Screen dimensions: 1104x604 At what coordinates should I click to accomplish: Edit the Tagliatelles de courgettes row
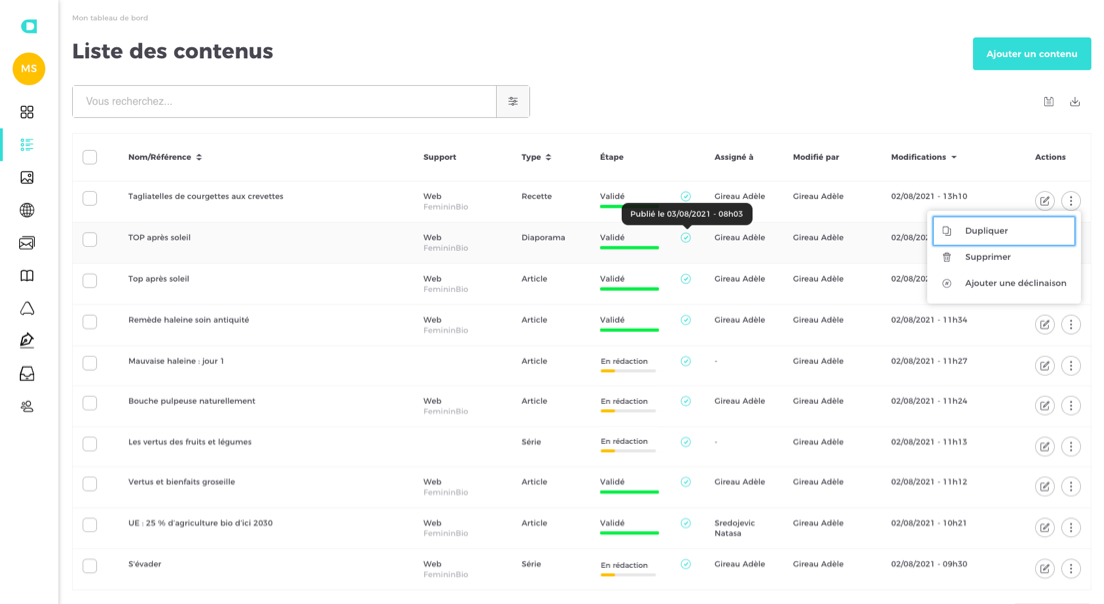[1044, 200]
